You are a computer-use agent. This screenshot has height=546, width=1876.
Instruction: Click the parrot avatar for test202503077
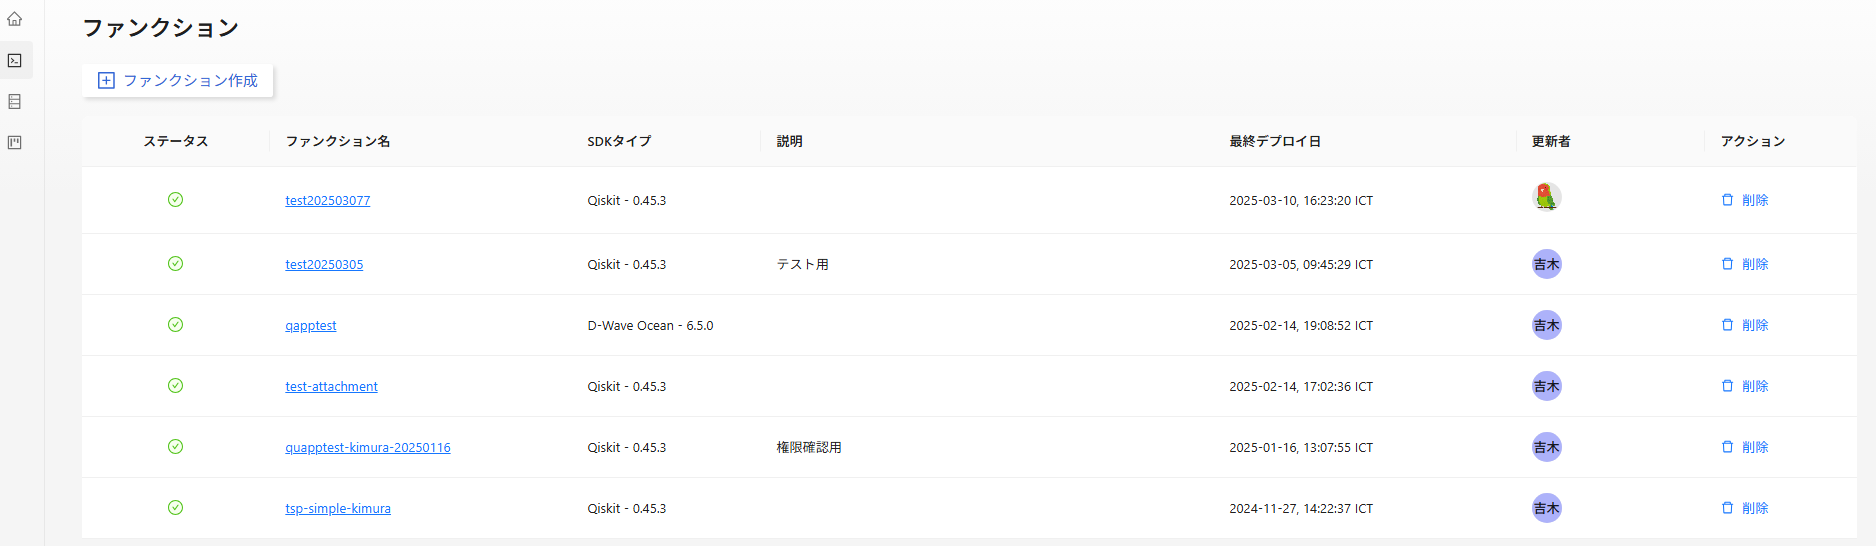1546,197
